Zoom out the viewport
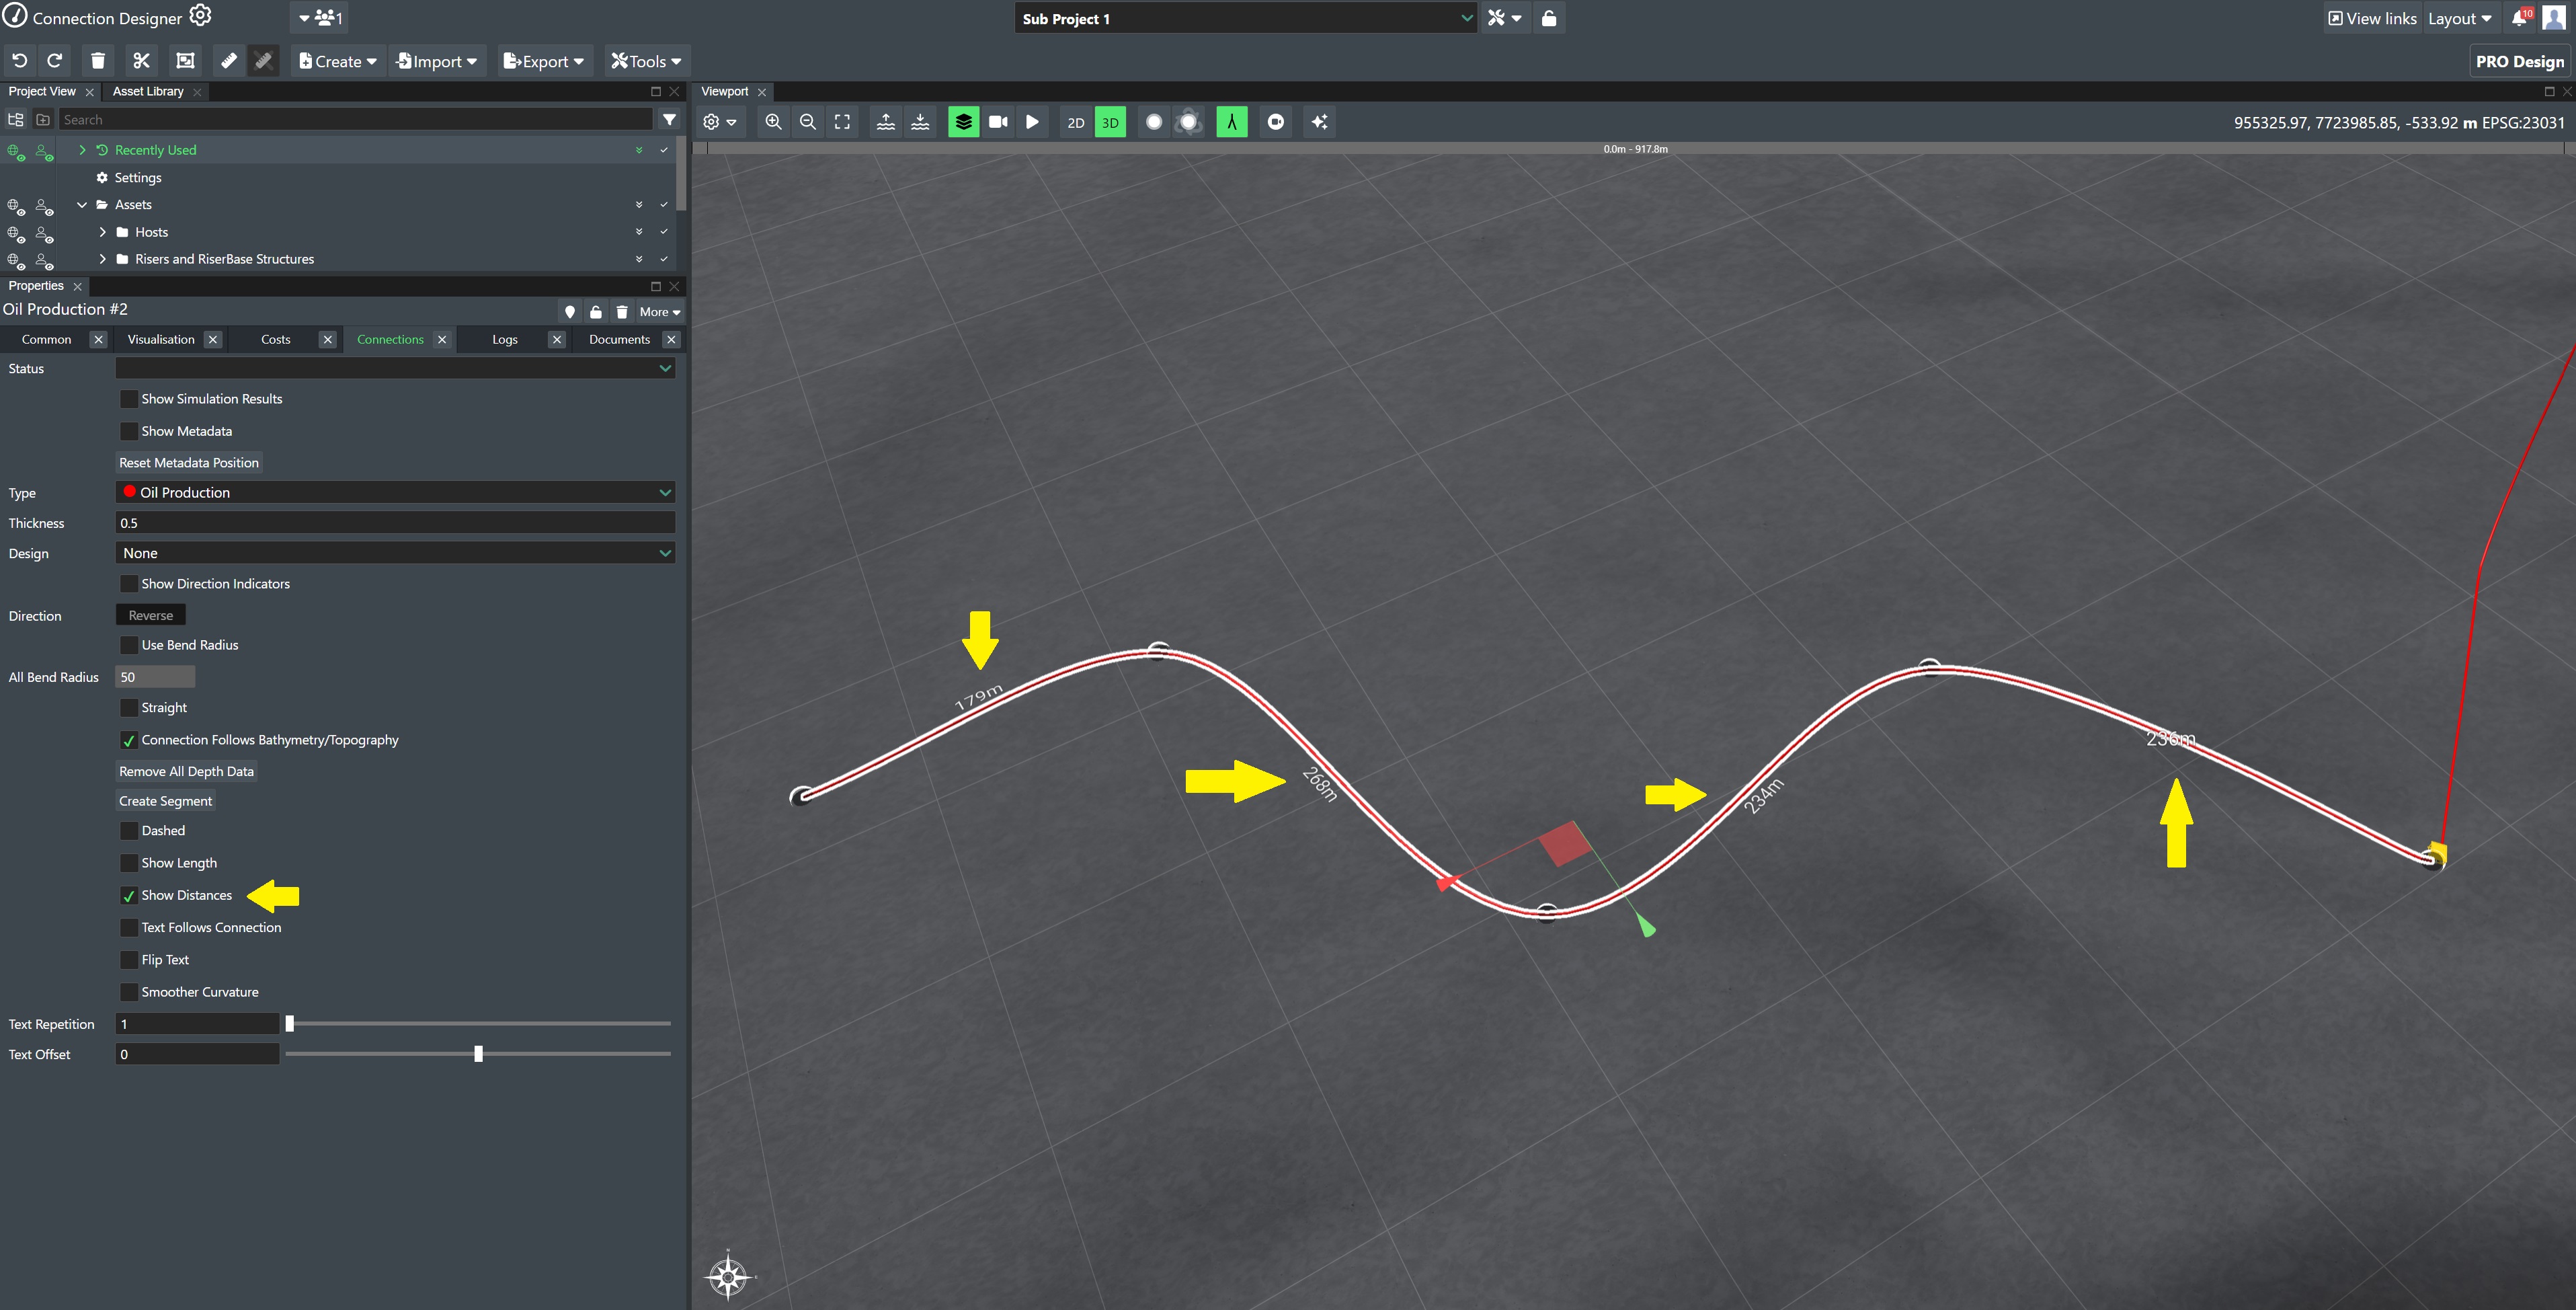Viewport: 2576px width, 1310px height. coord(808,122)
